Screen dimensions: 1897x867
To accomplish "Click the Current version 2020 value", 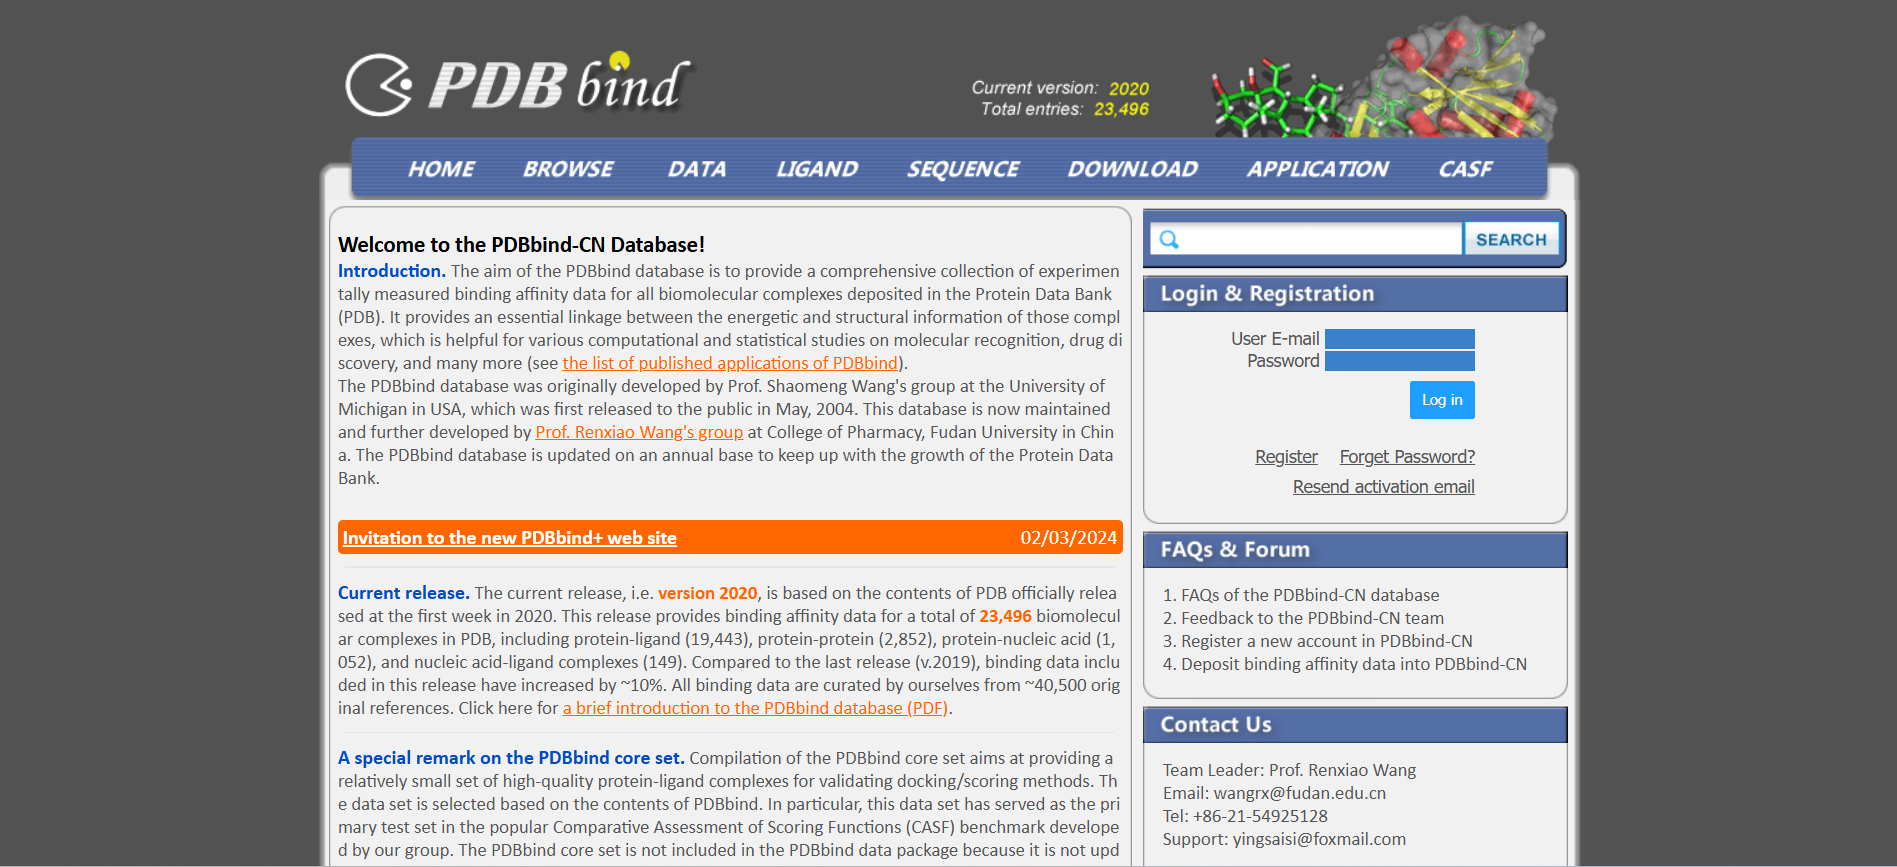I will (x=1128, y=89).
